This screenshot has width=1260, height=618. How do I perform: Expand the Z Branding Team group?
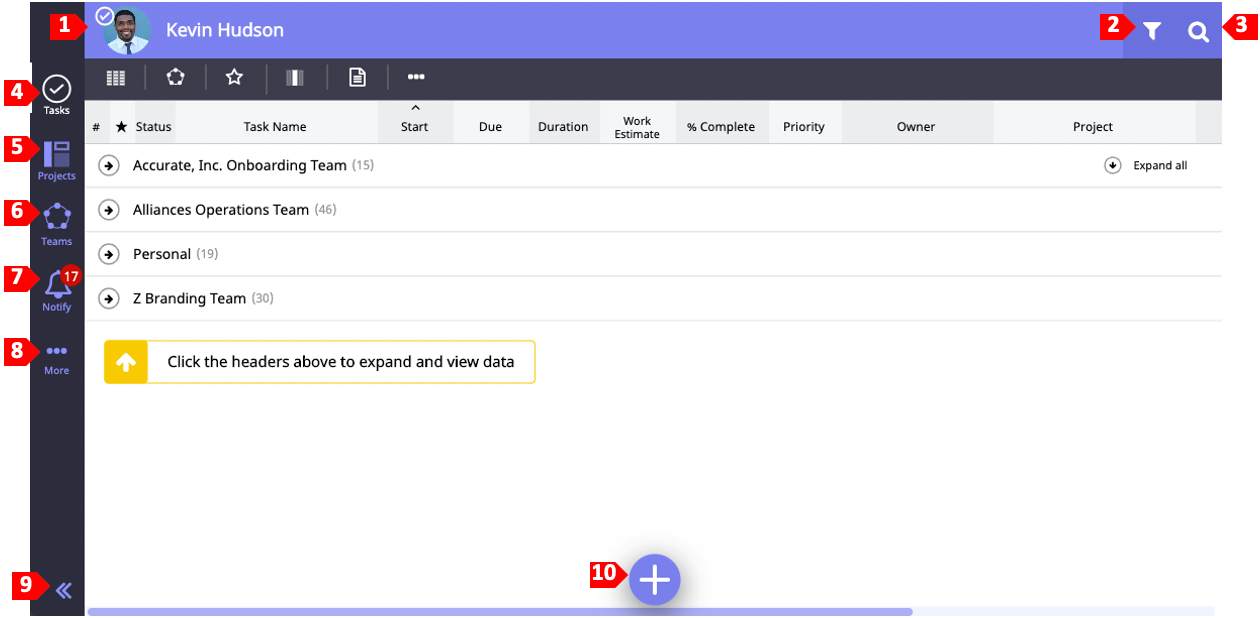[110, 299]
